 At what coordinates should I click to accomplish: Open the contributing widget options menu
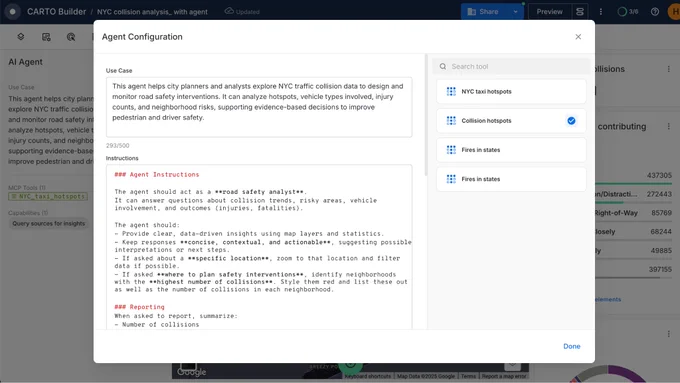(668, 126)
